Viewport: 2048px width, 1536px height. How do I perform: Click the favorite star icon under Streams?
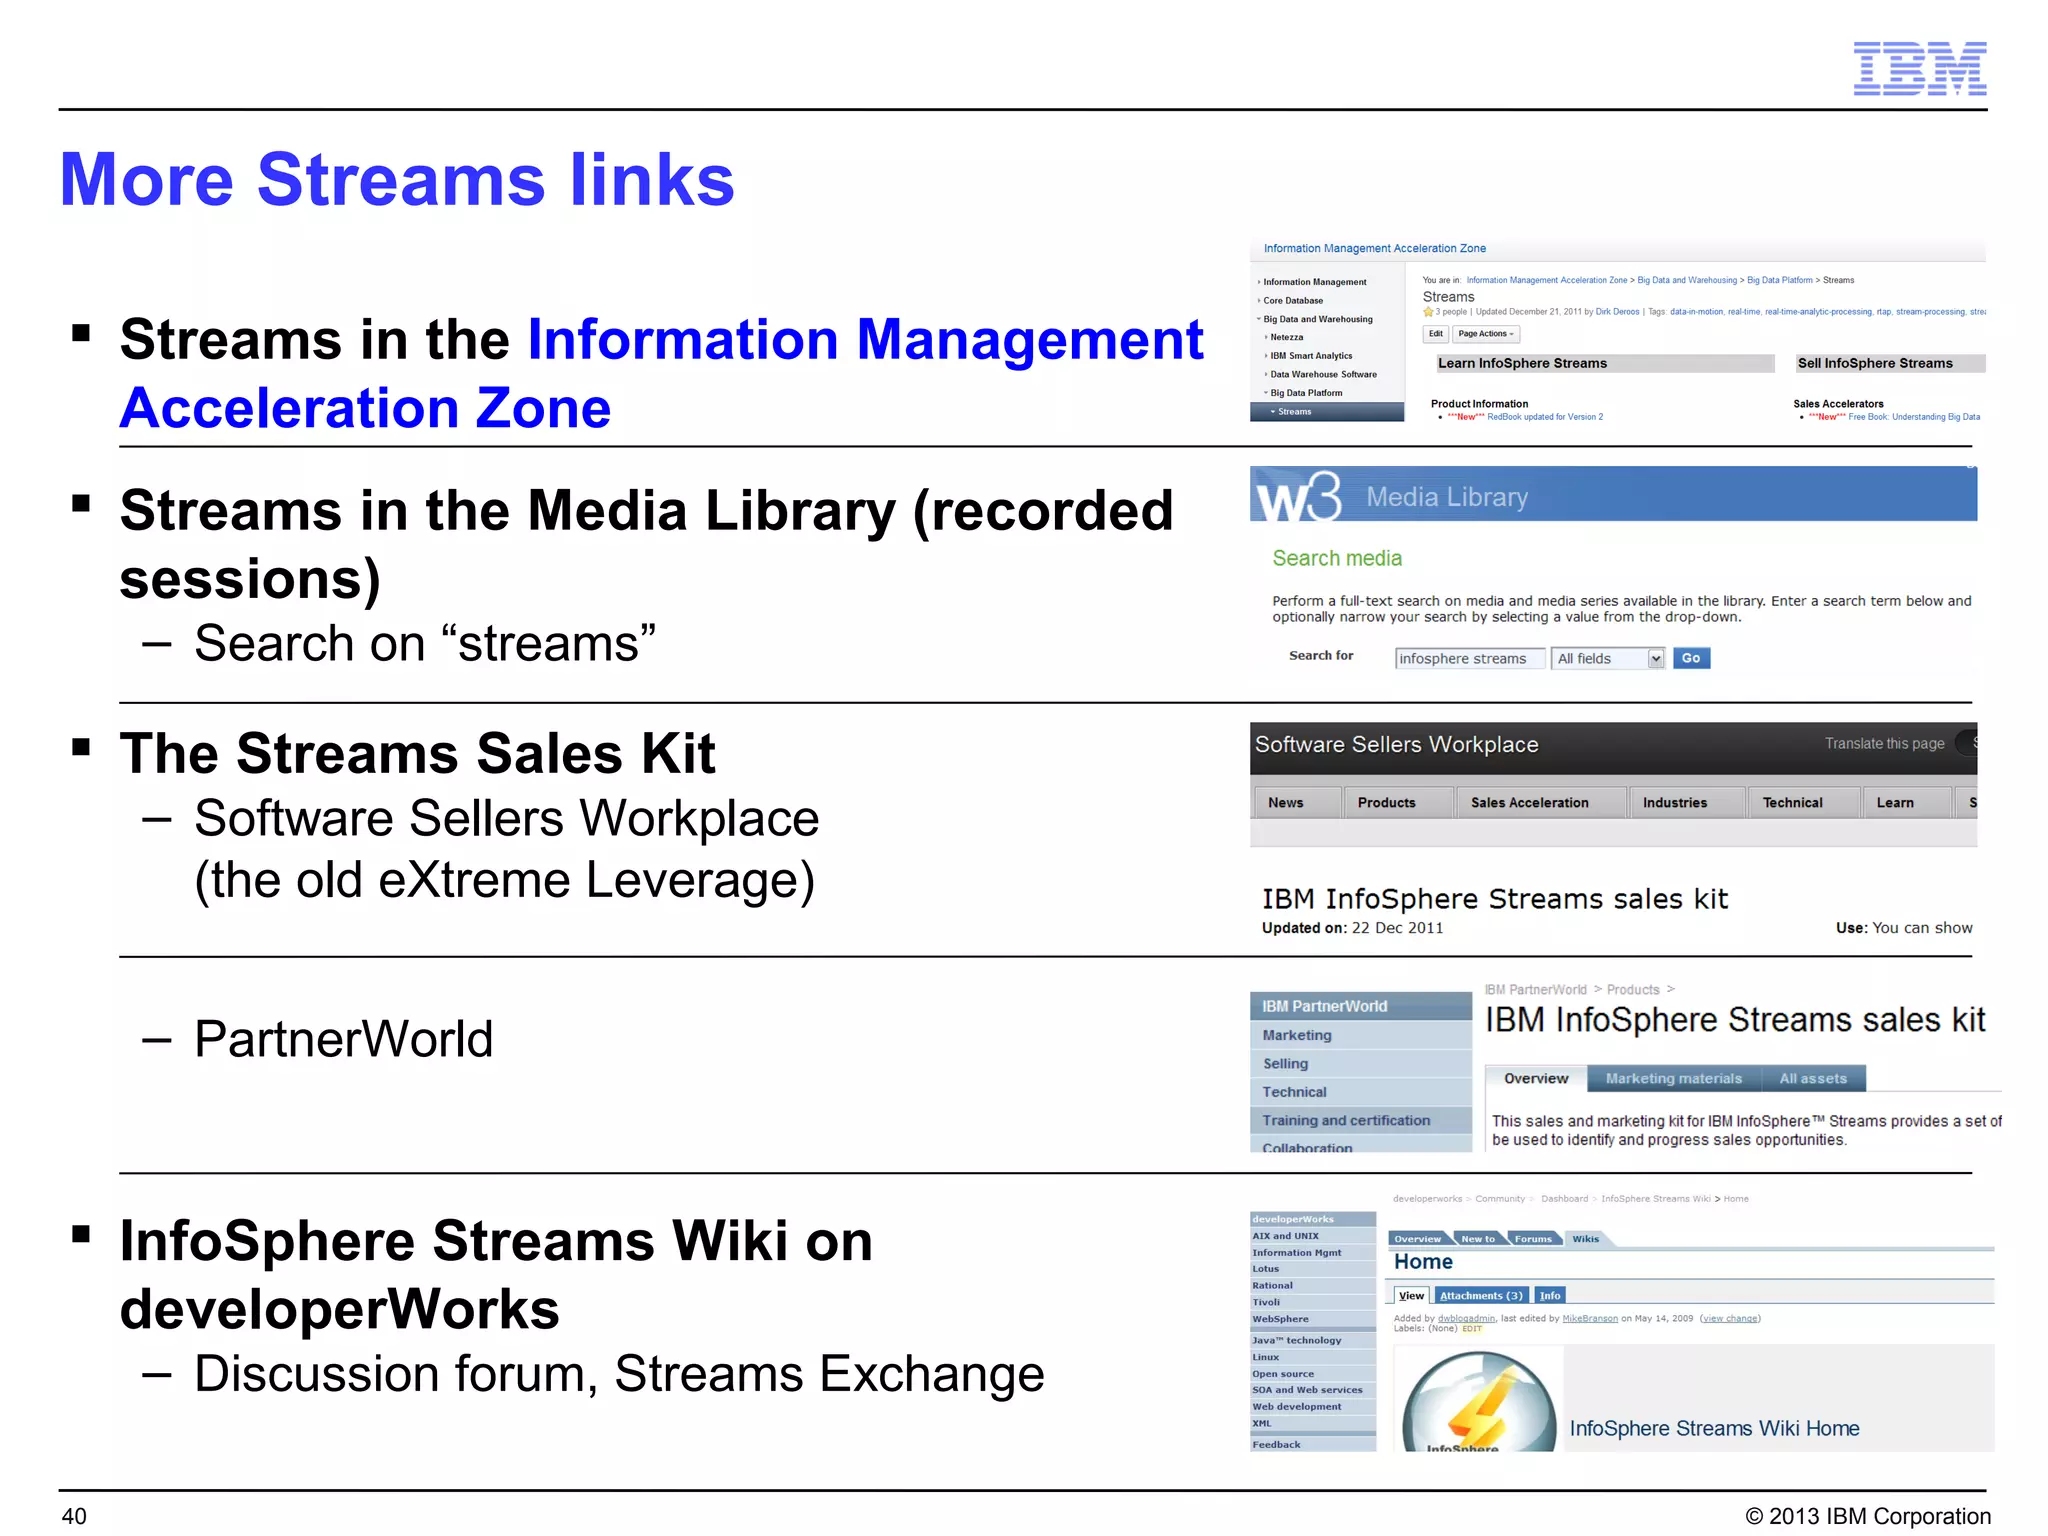1428,312
